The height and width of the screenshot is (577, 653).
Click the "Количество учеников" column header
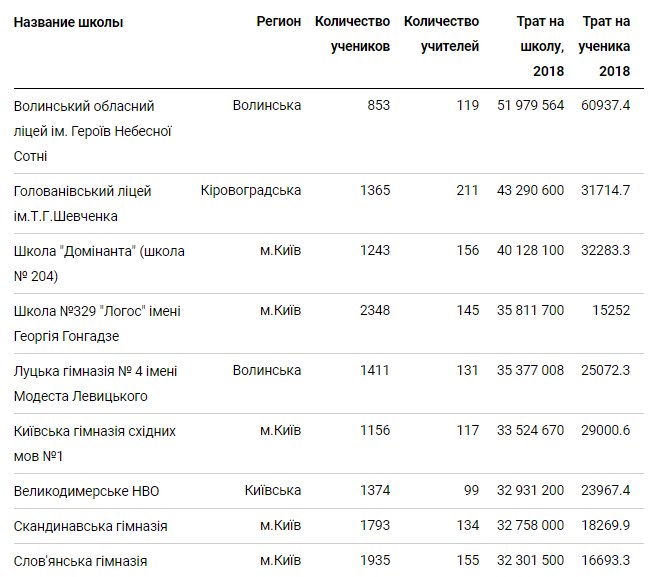pos(352,34)
